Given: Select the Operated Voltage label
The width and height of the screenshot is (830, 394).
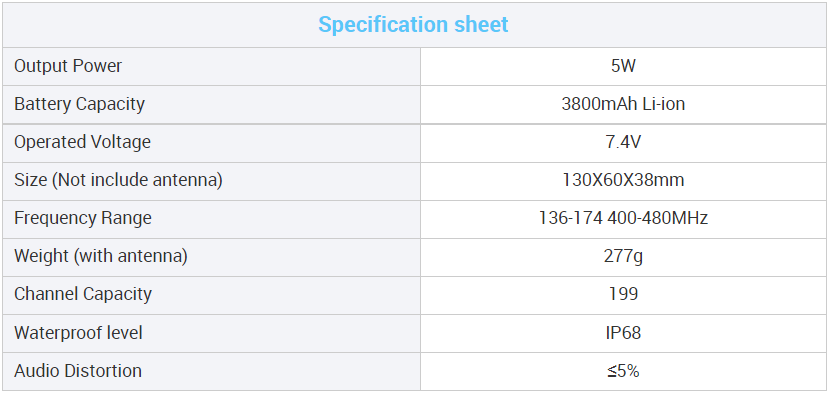Looking at the screenshot, I should pyautogui.click(x=82, y=142).
